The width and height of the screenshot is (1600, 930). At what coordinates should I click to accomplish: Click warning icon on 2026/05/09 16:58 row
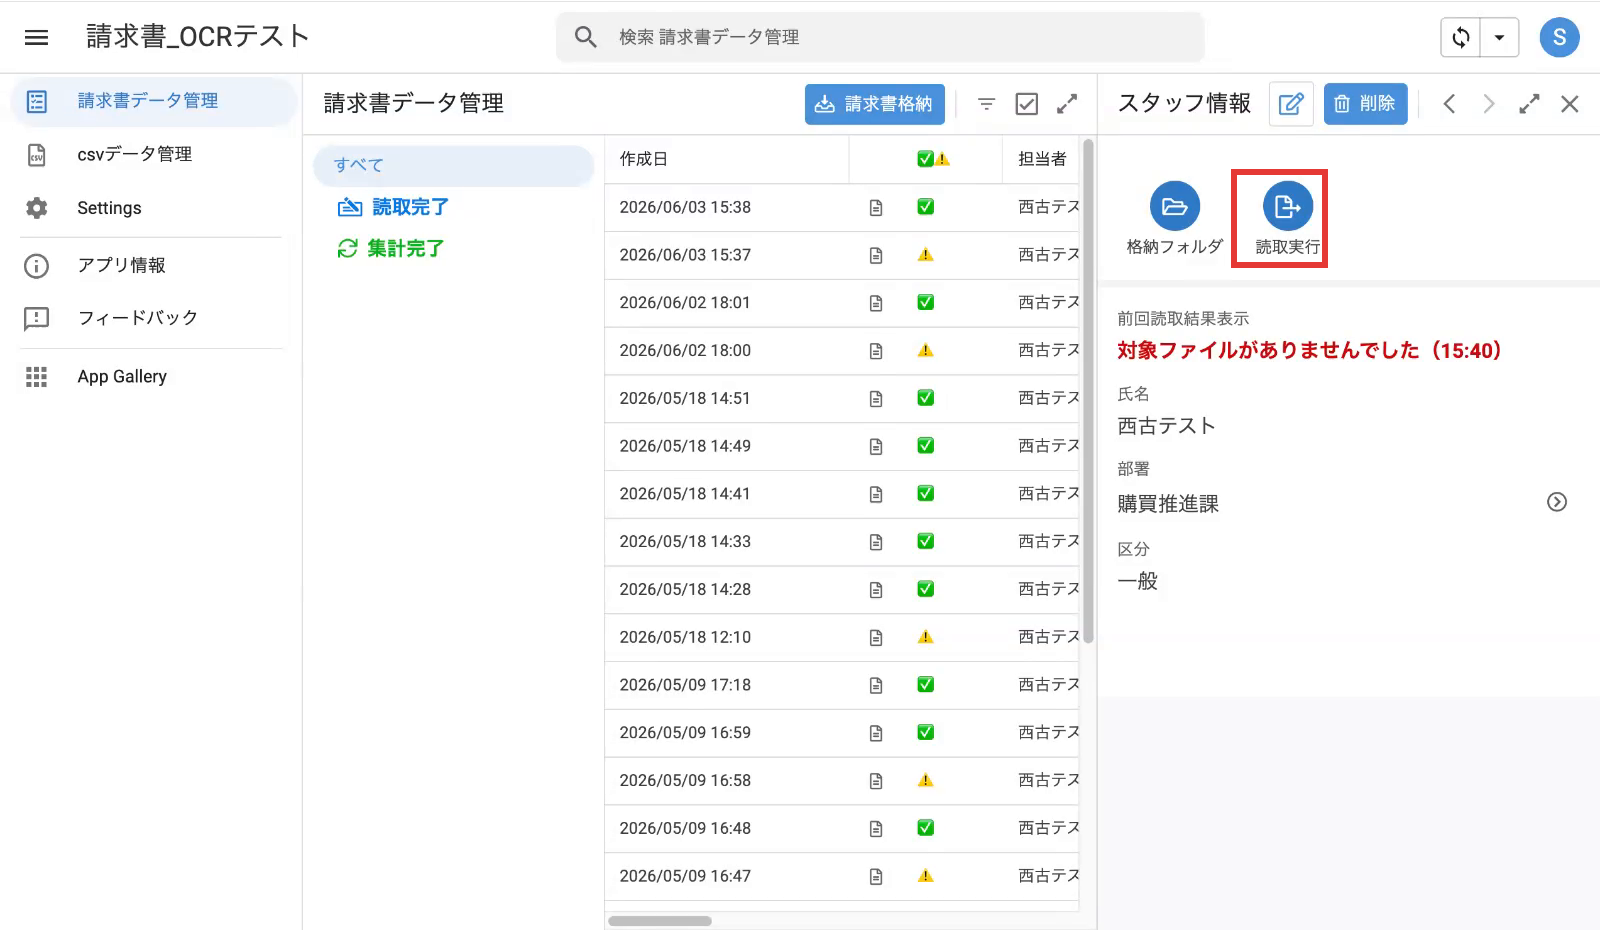click(x=926, y=780)
